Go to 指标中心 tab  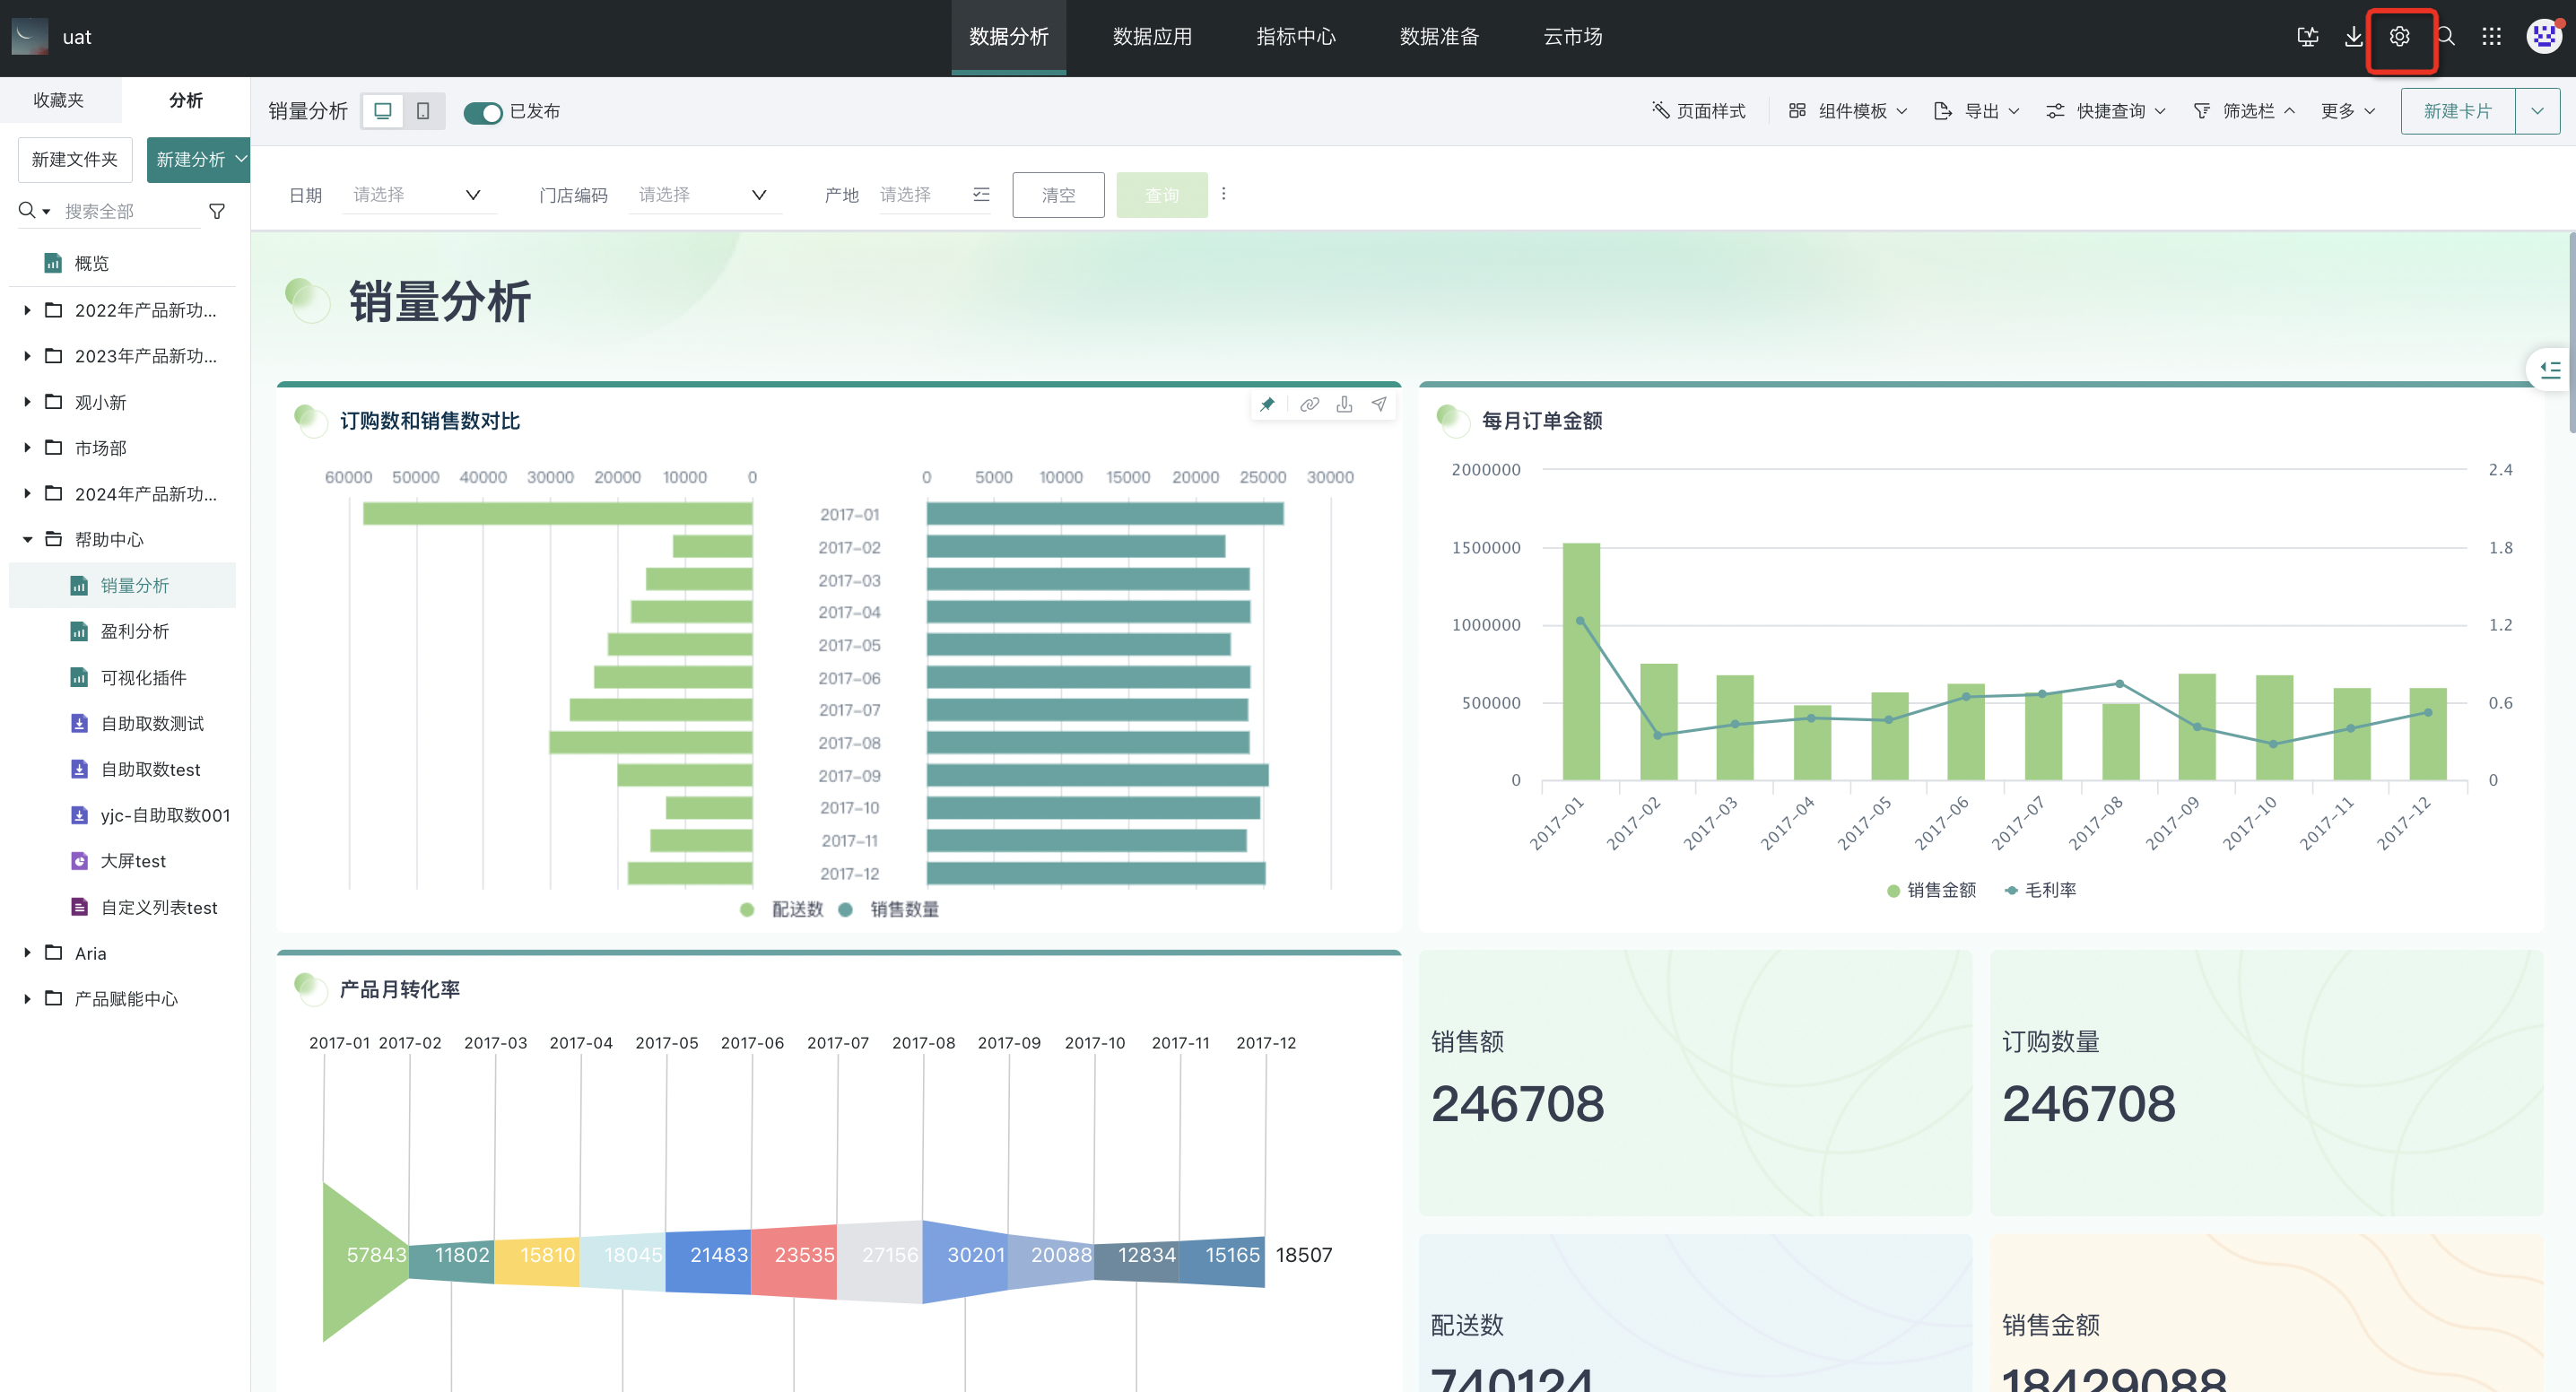1295,37
